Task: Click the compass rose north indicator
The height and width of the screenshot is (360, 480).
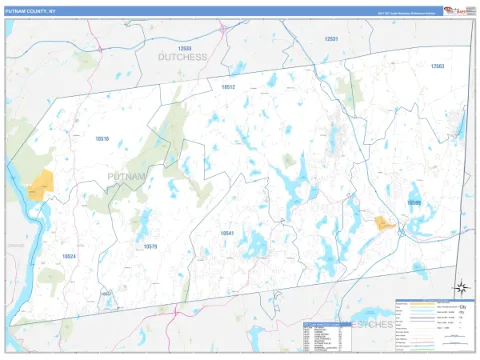Action: pyautogui.click(x=462, y=288)
